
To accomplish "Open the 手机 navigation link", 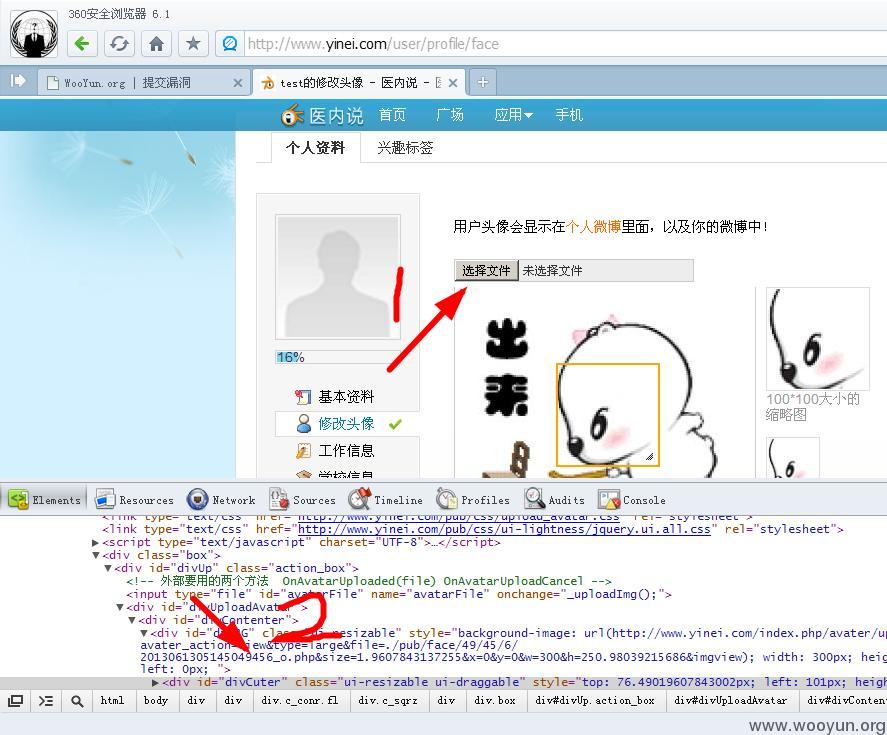I will point(569,115).
